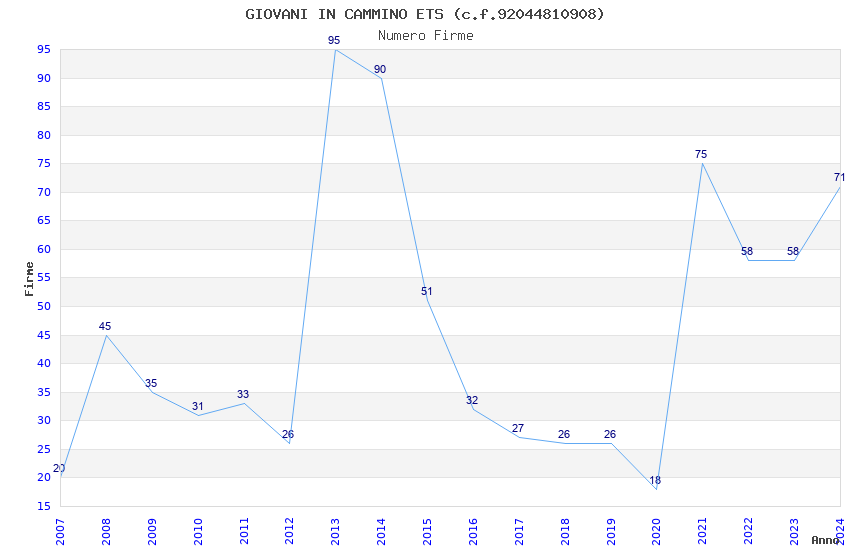
Task: Select x-axis year label 2023
Action: [x=794, y=531]
